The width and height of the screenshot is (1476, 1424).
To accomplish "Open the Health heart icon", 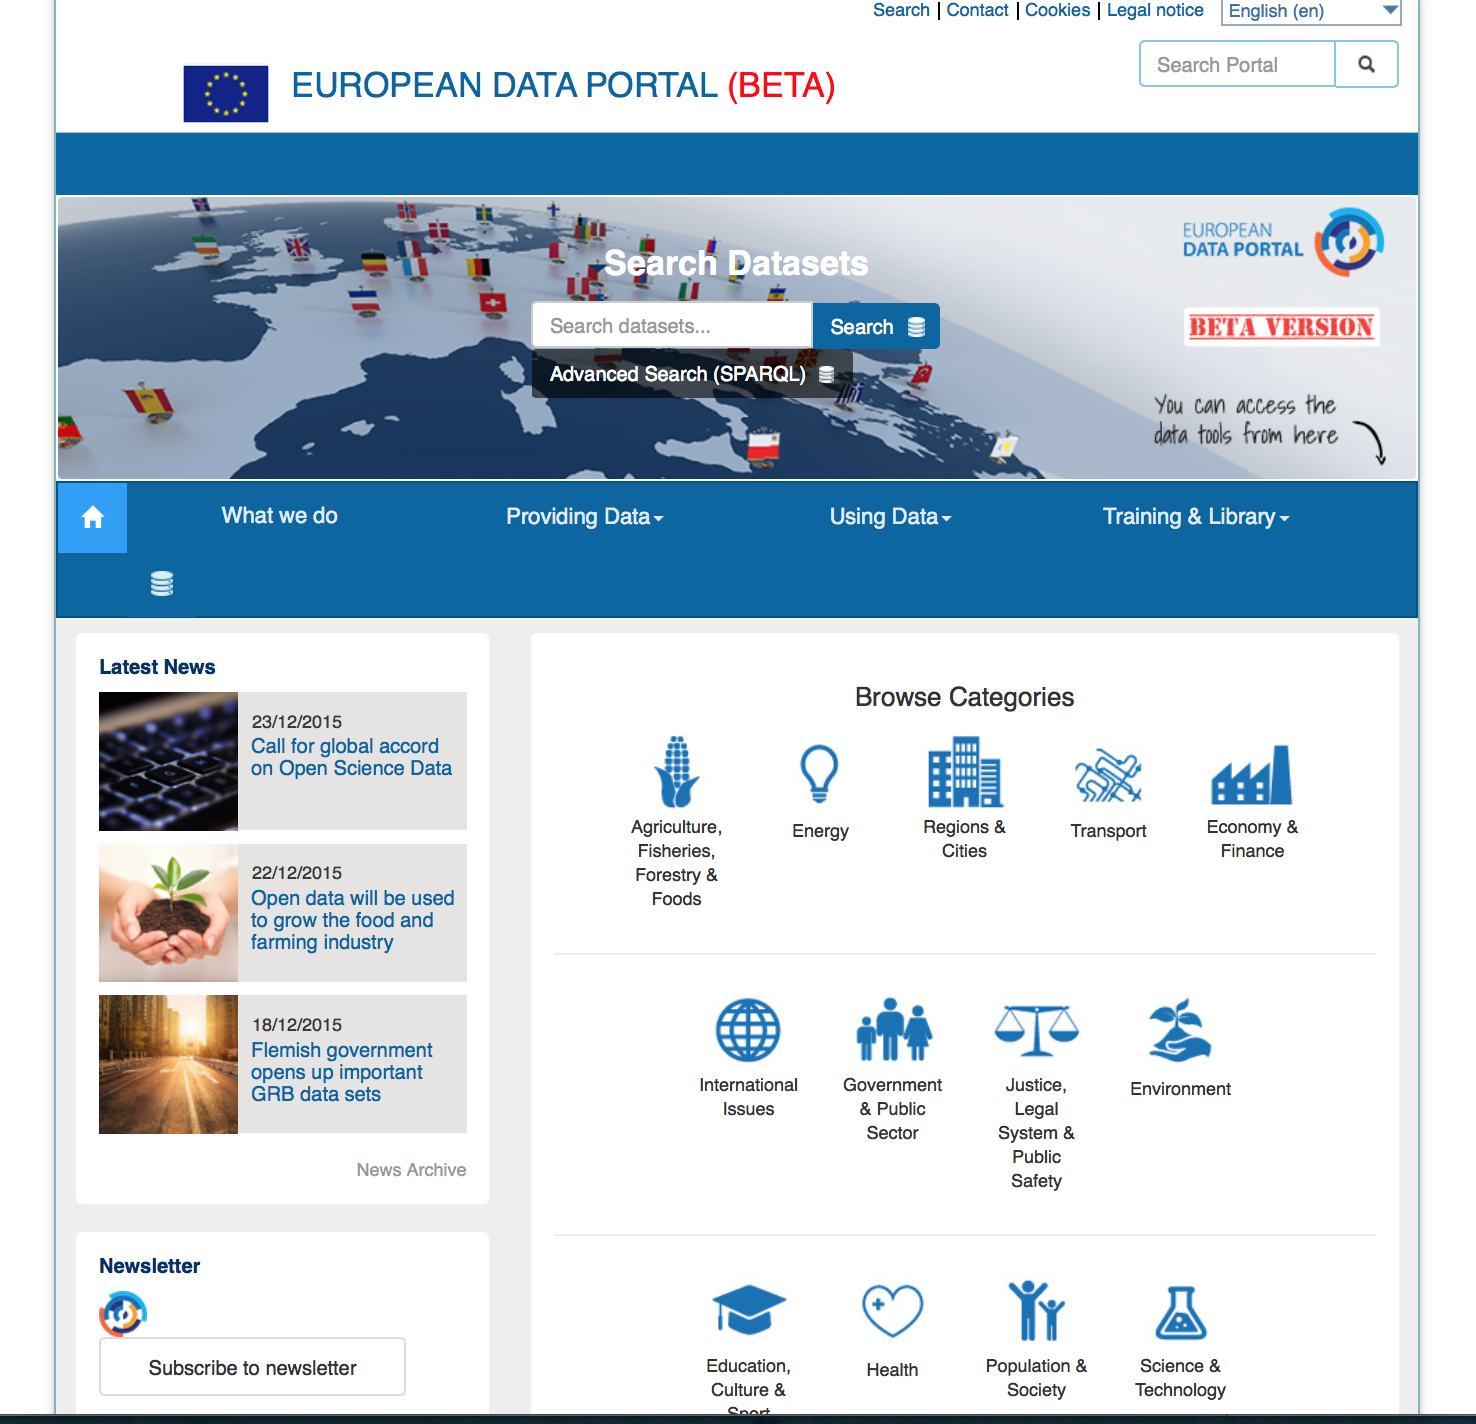I will pyautogui.click(x=892, y=1311).
